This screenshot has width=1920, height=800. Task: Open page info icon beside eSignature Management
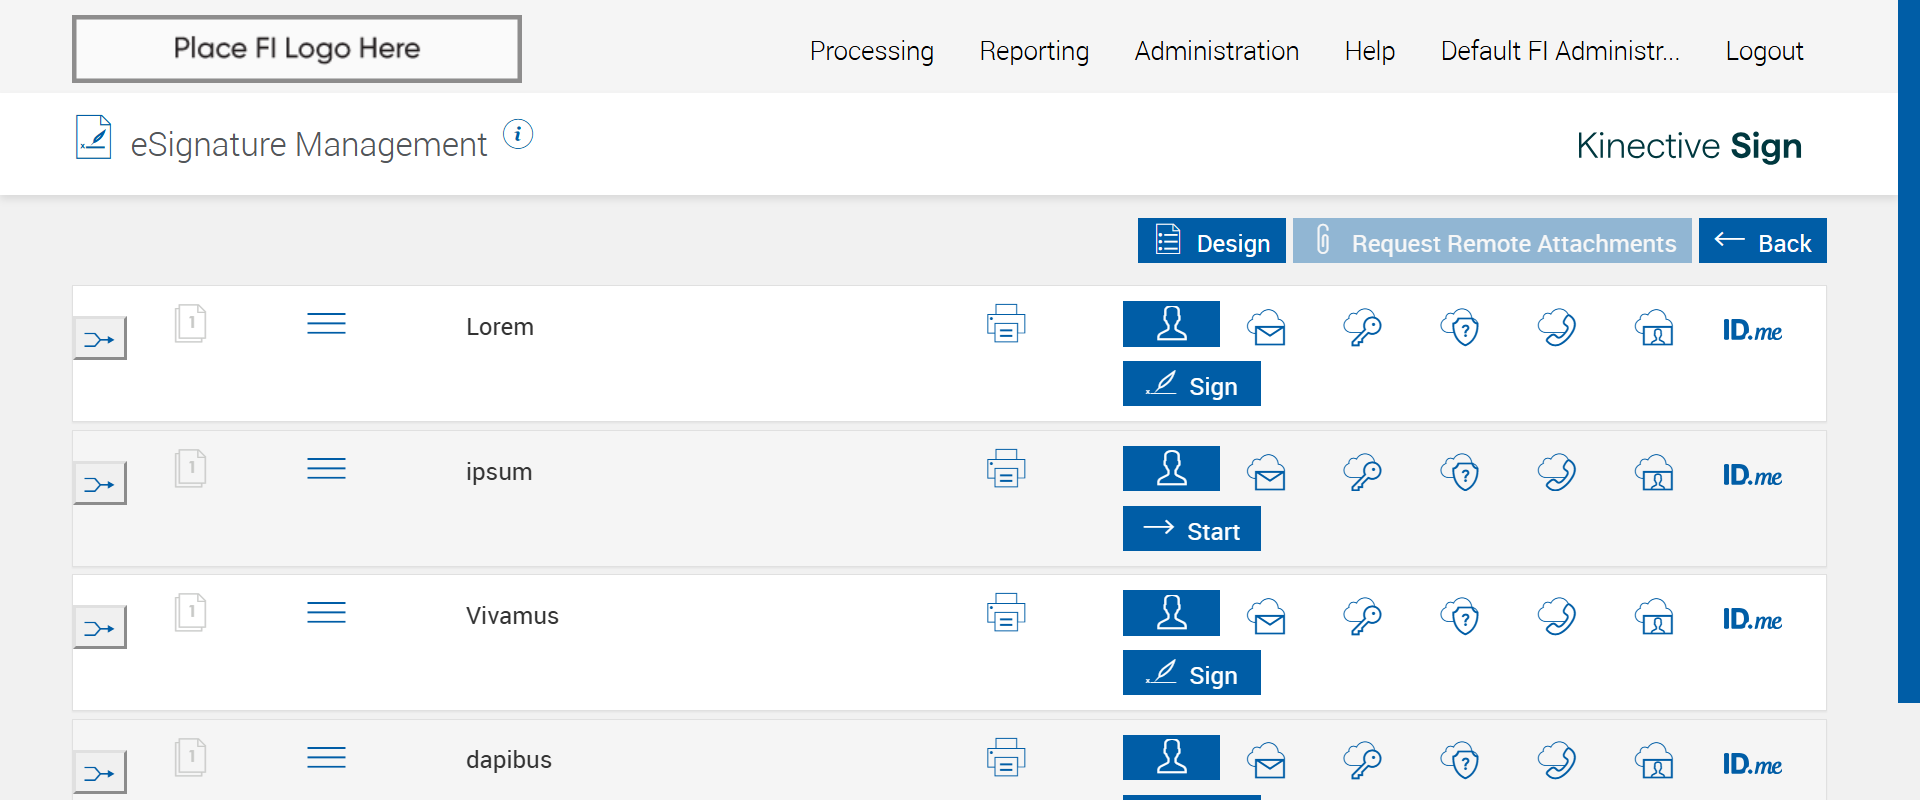click(x=518, y=134)
